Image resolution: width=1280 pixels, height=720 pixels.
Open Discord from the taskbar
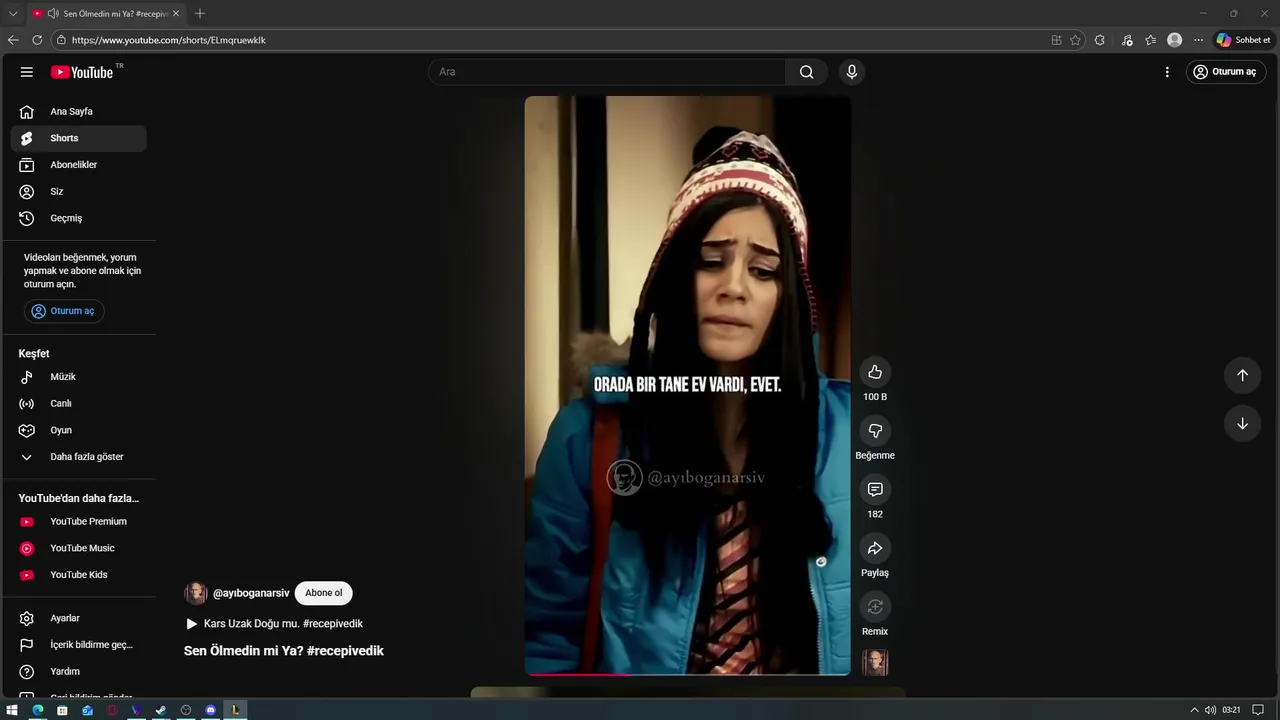tap(210, 710)
